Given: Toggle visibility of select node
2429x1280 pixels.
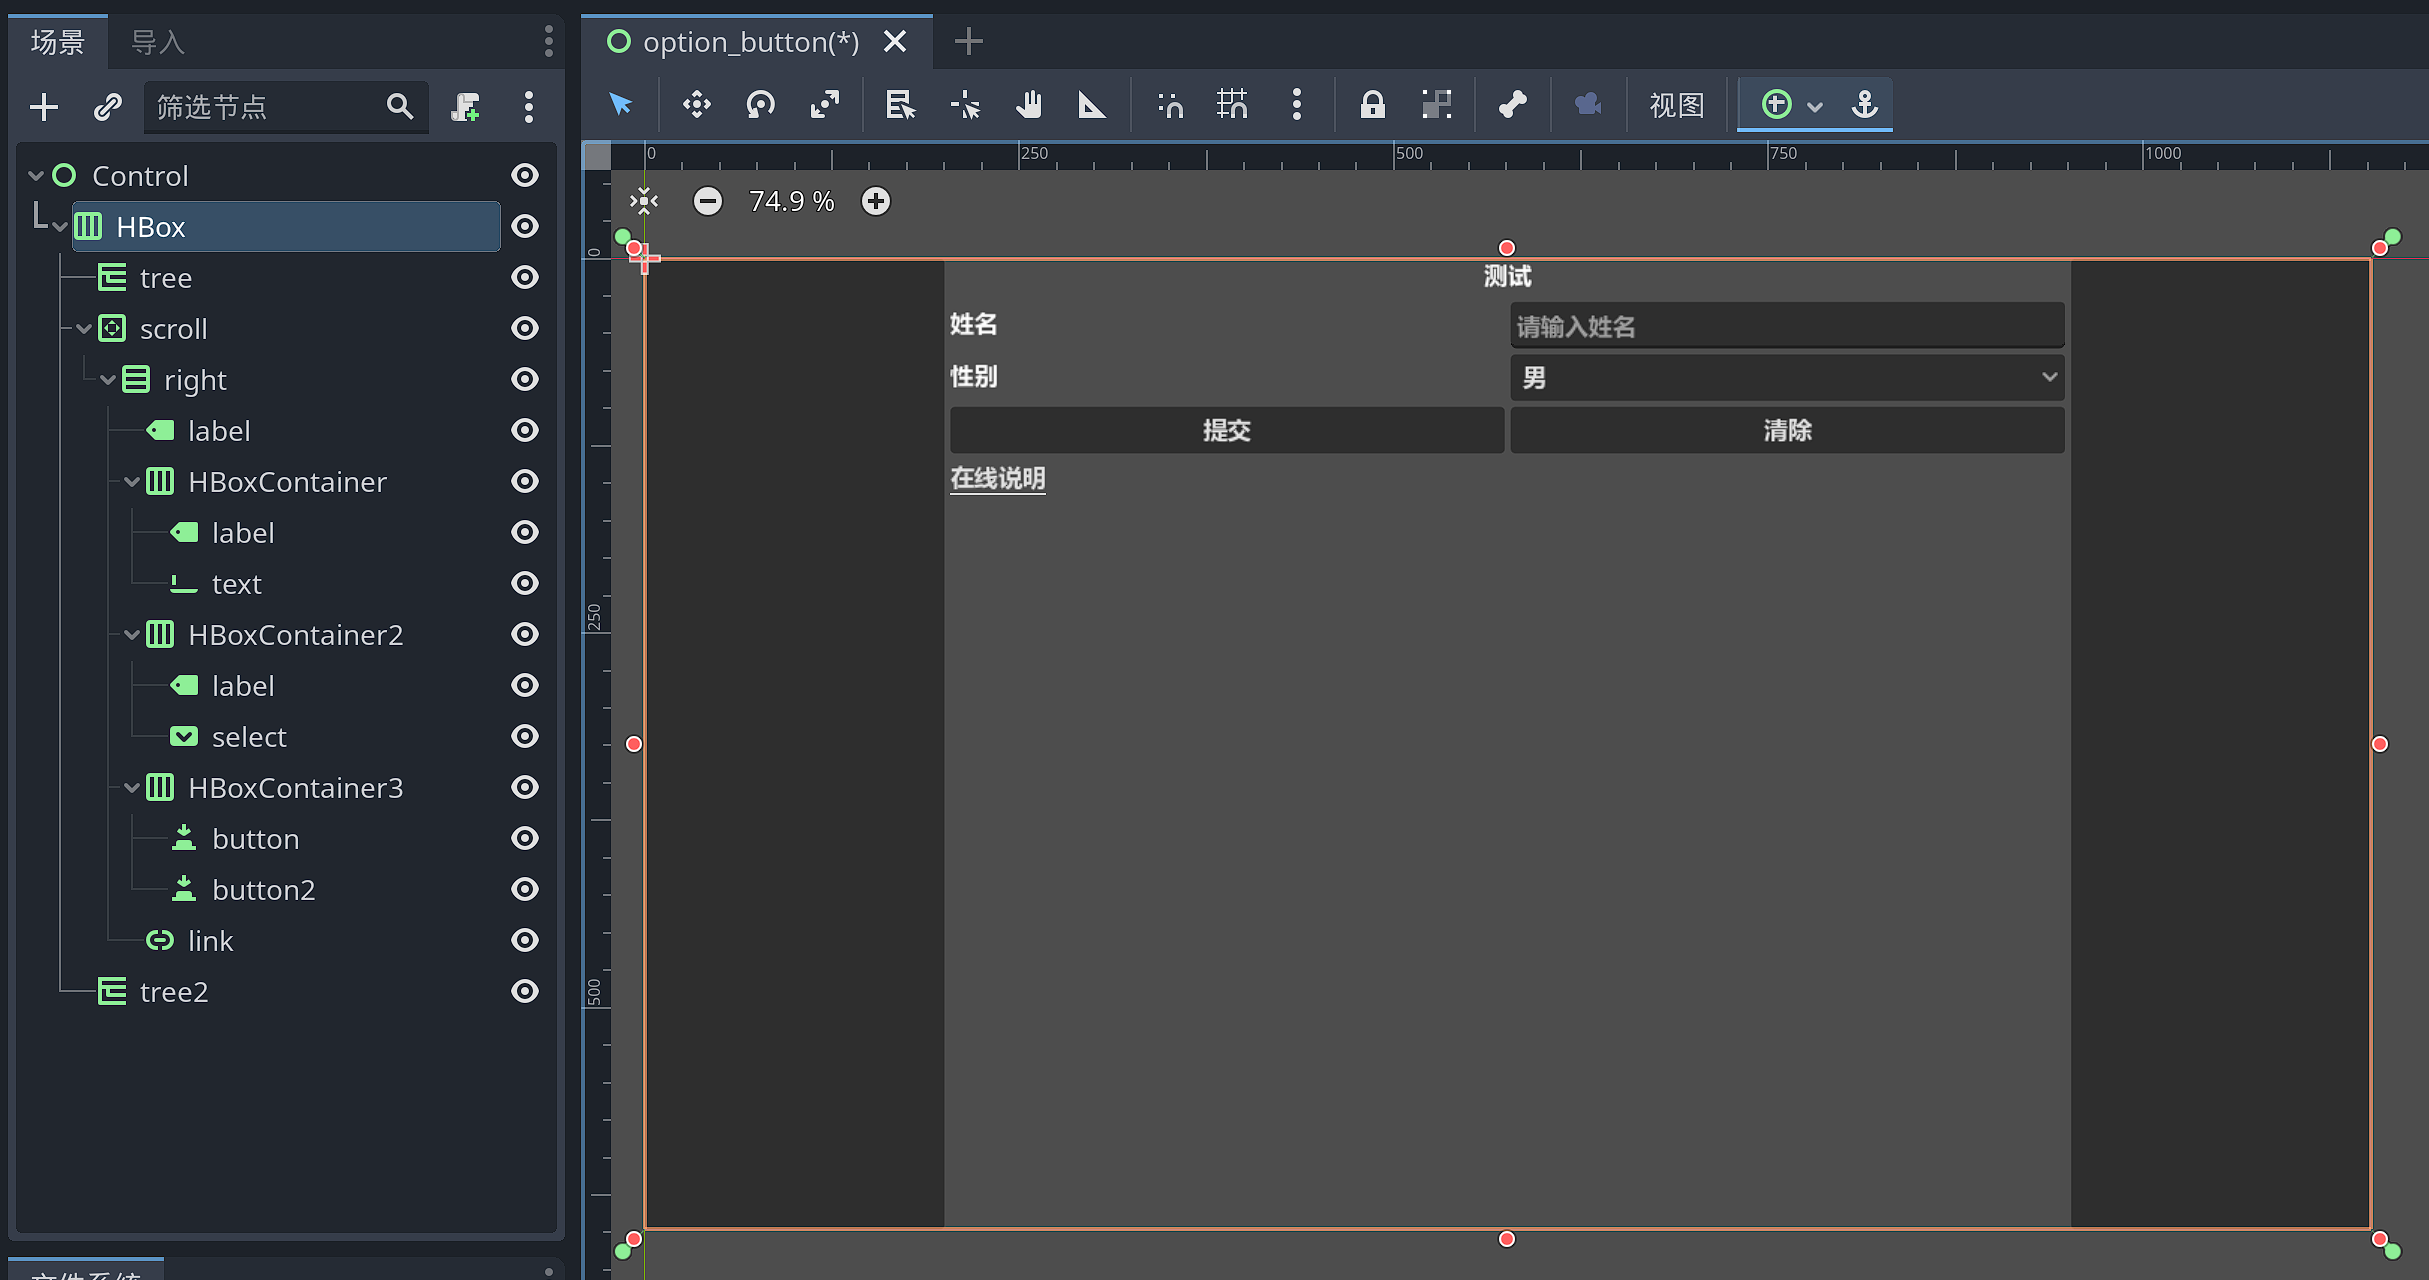Looking at the screenshot, I should click(525, 737).
